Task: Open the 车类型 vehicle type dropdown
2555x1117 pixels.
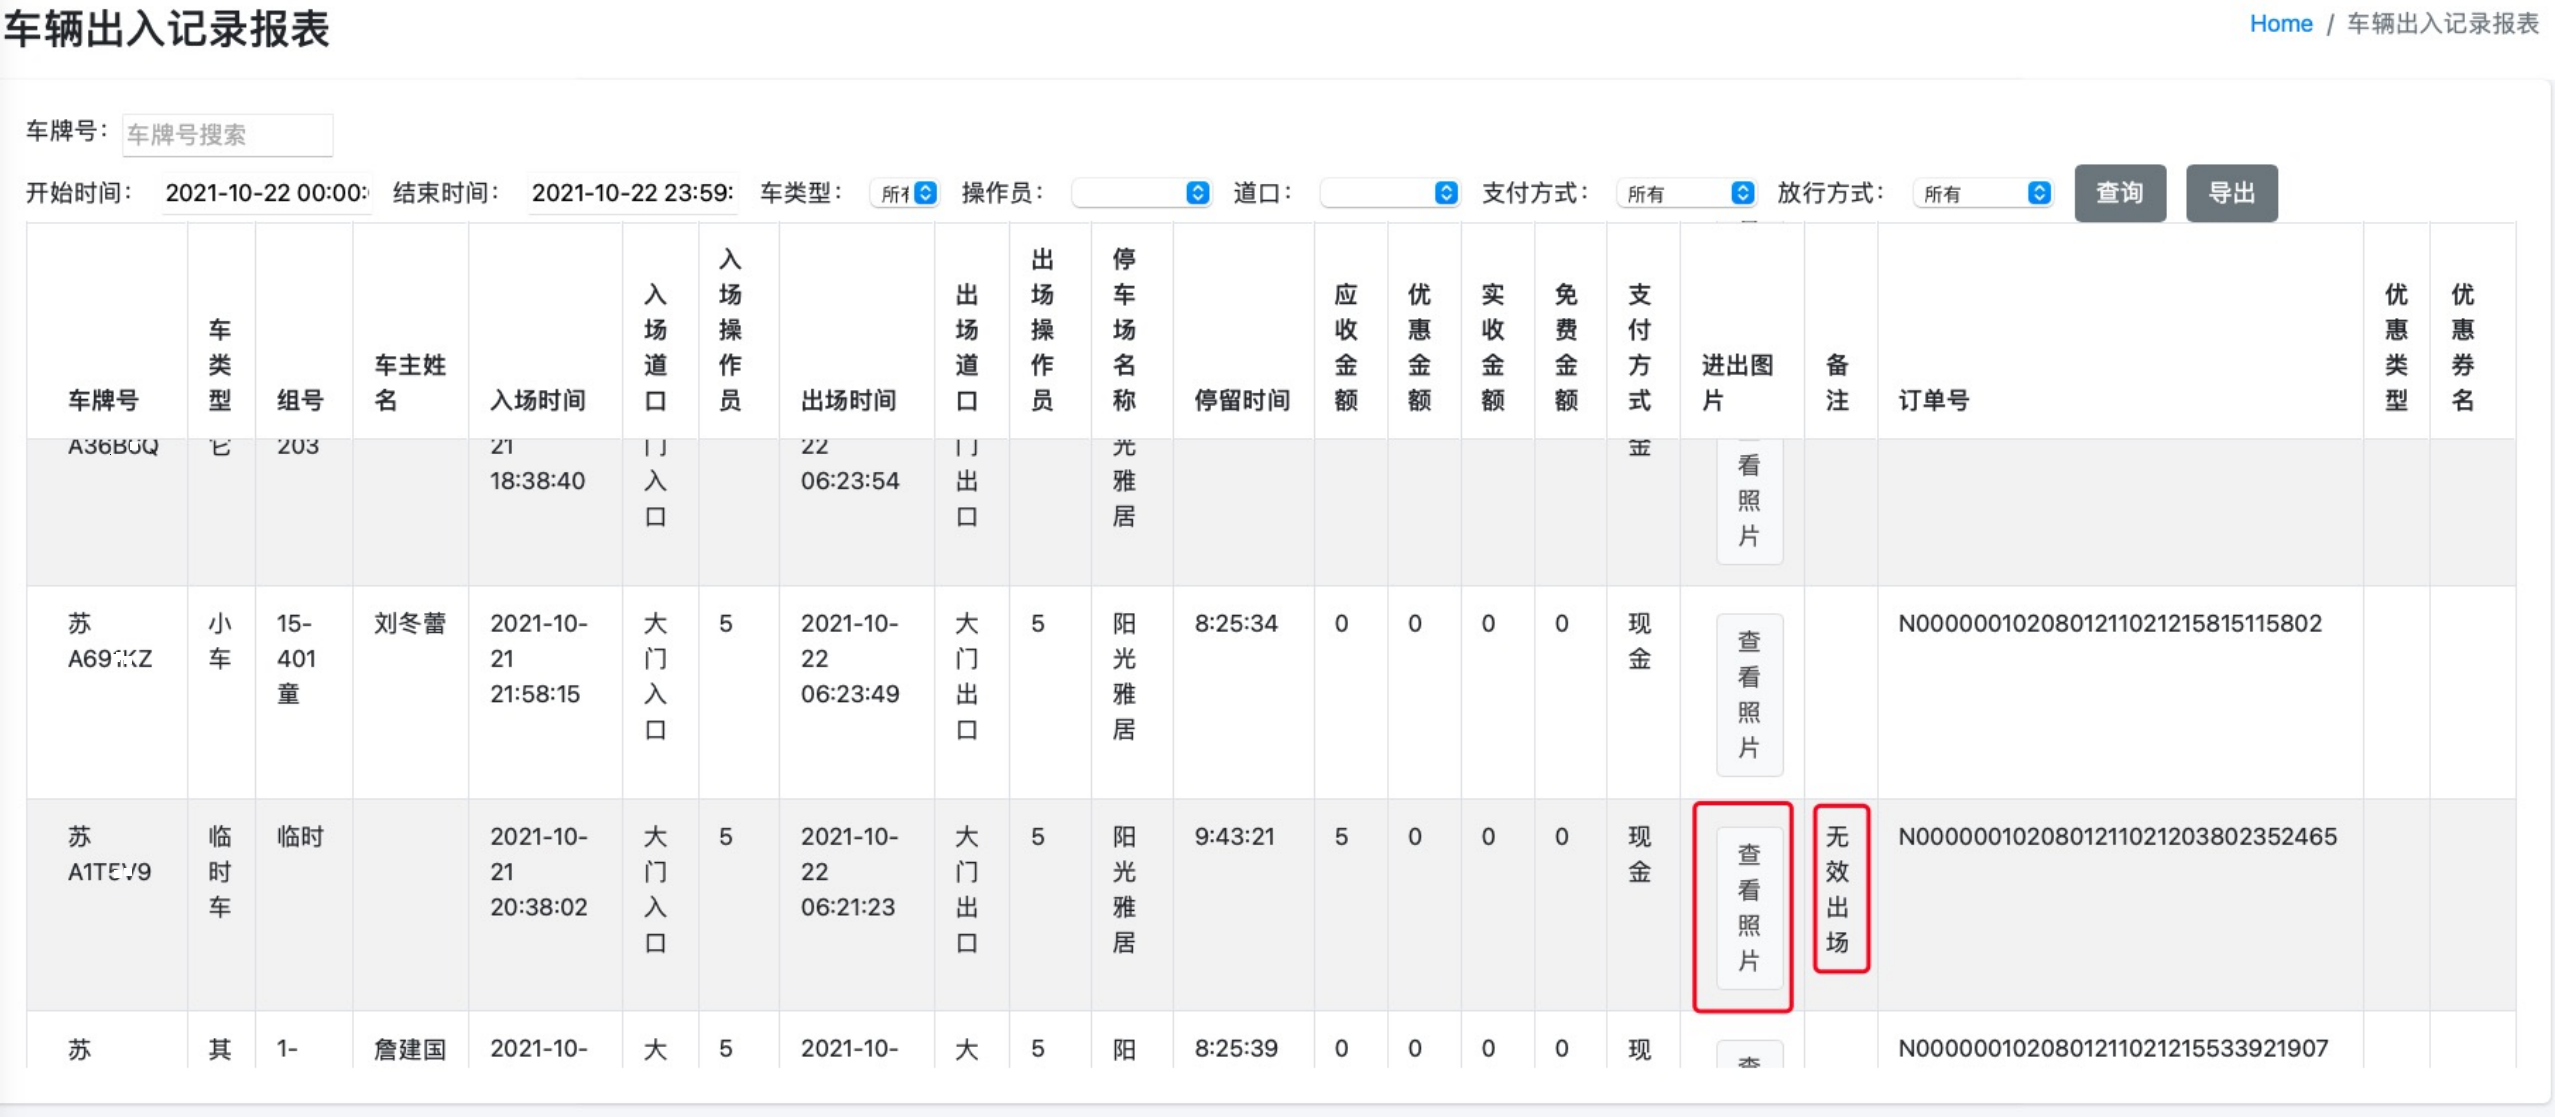Action: (x=905, y=193)
